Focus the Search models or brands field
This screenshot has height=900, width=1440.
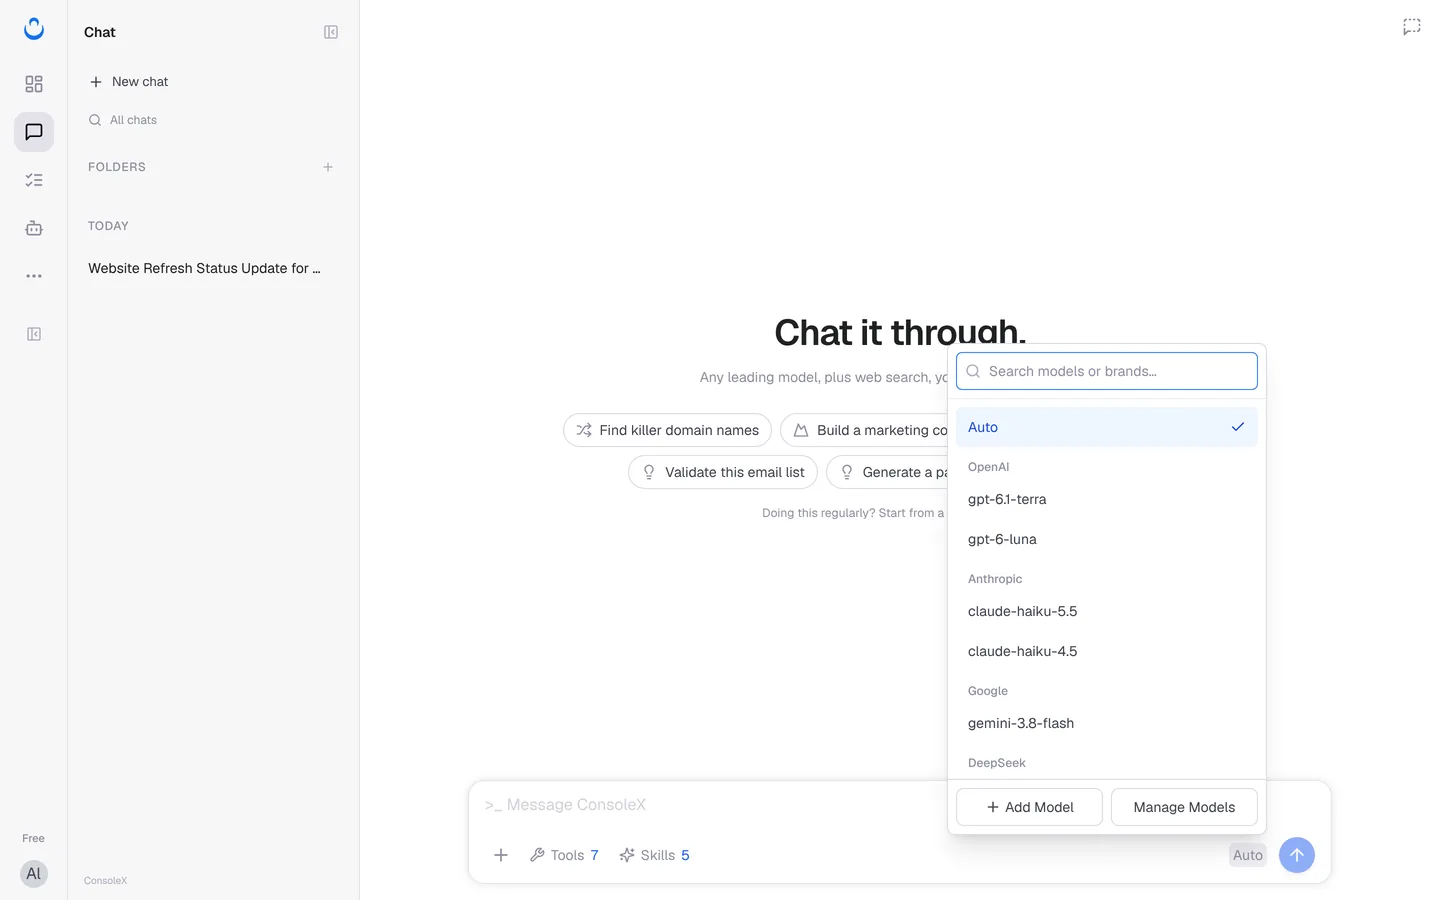point(1107,371)
